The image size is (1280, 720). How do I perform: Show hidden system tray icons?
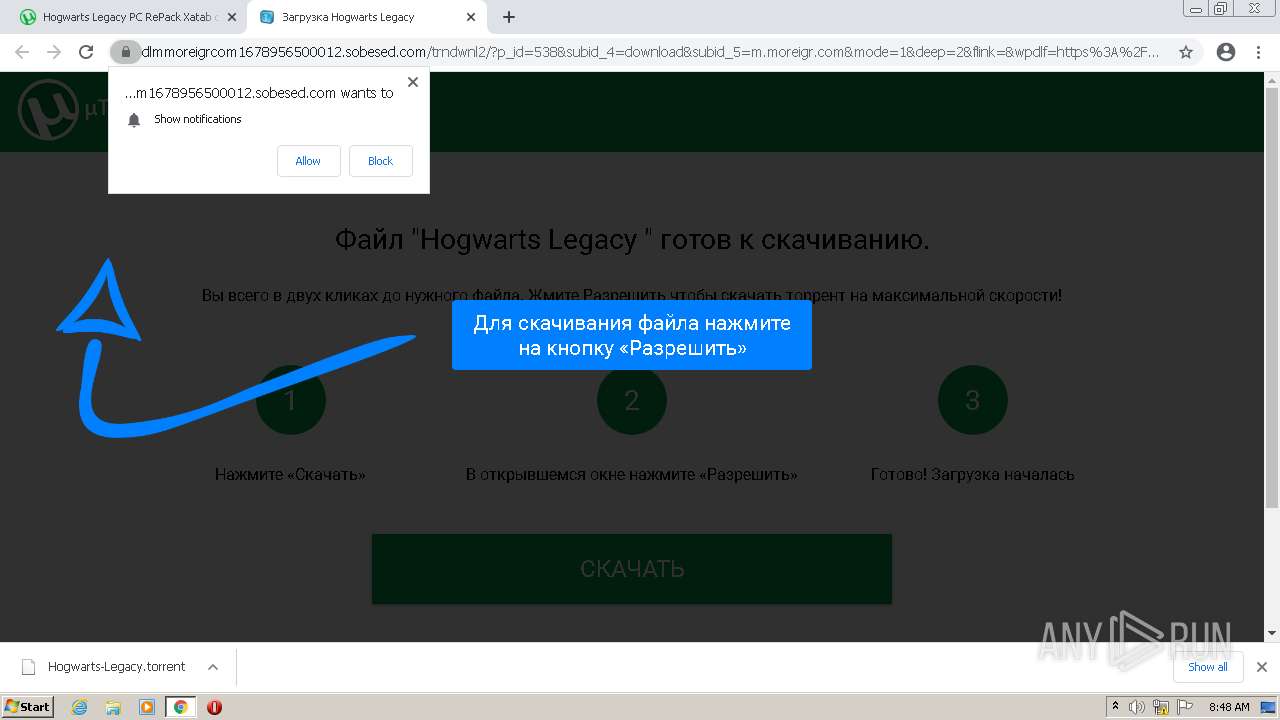pos(1115,707)
